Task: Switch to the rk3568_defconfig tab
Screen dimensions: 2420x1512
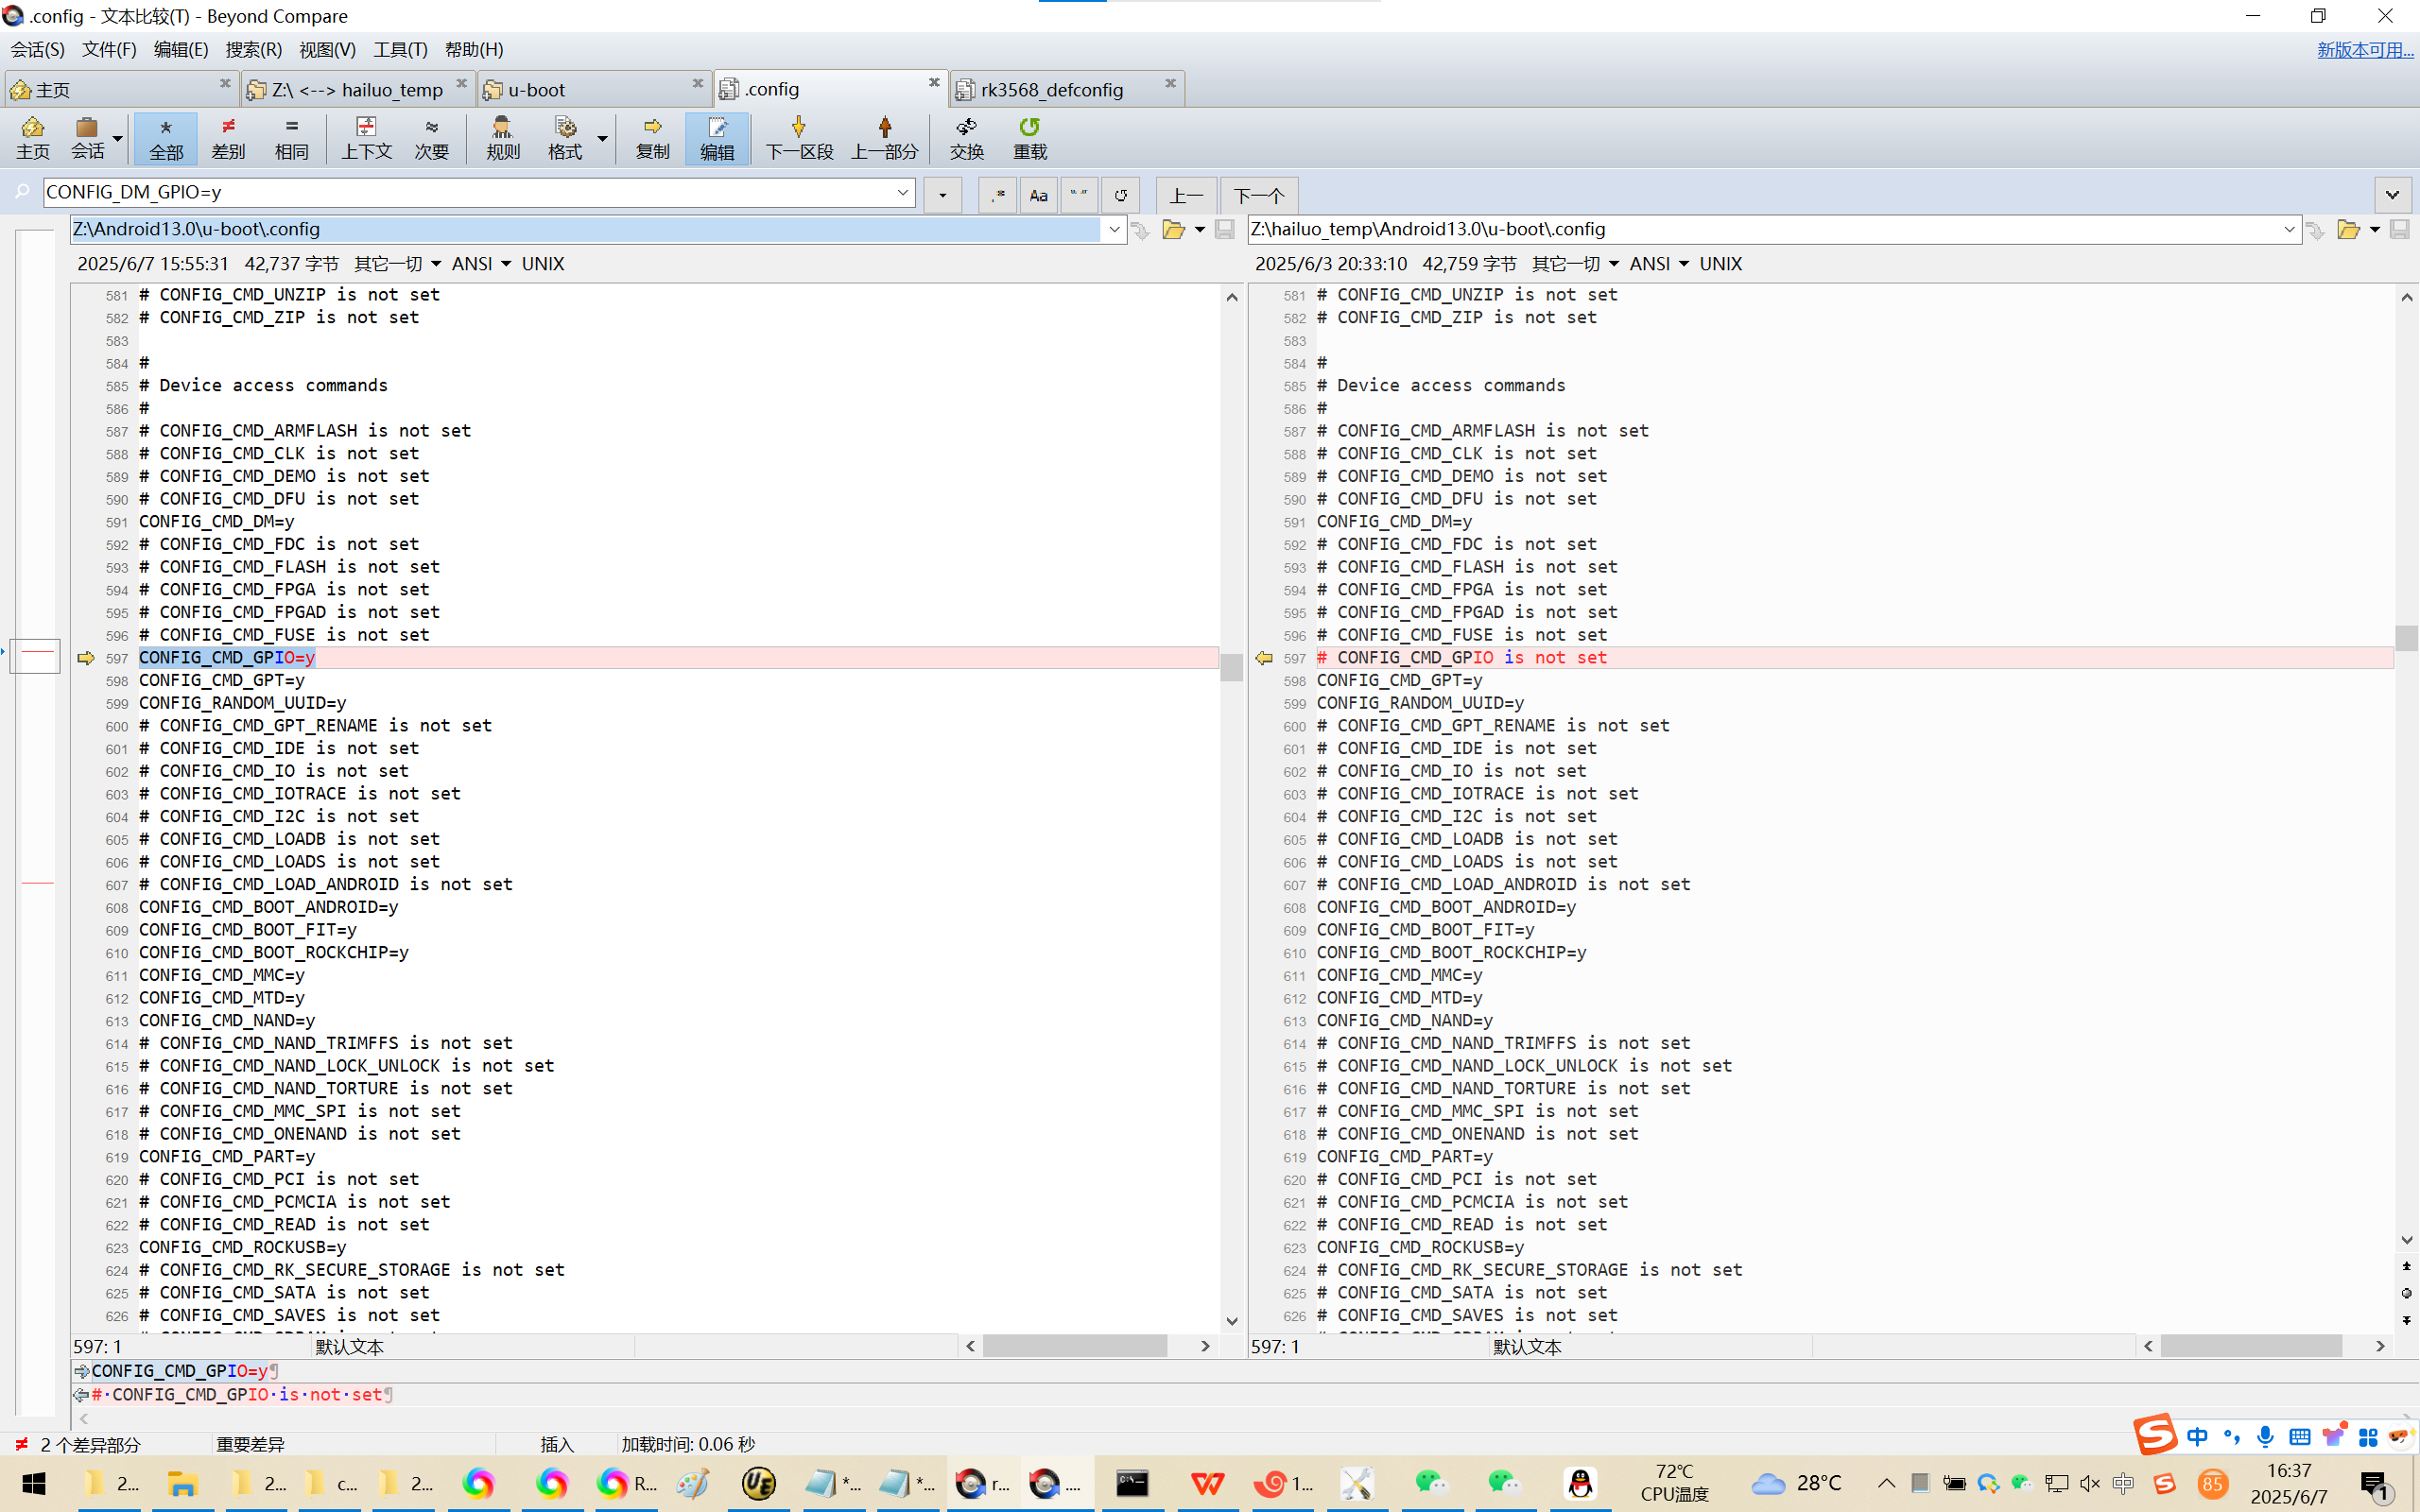Action: pyautogui.click(x=1051, y=90)
